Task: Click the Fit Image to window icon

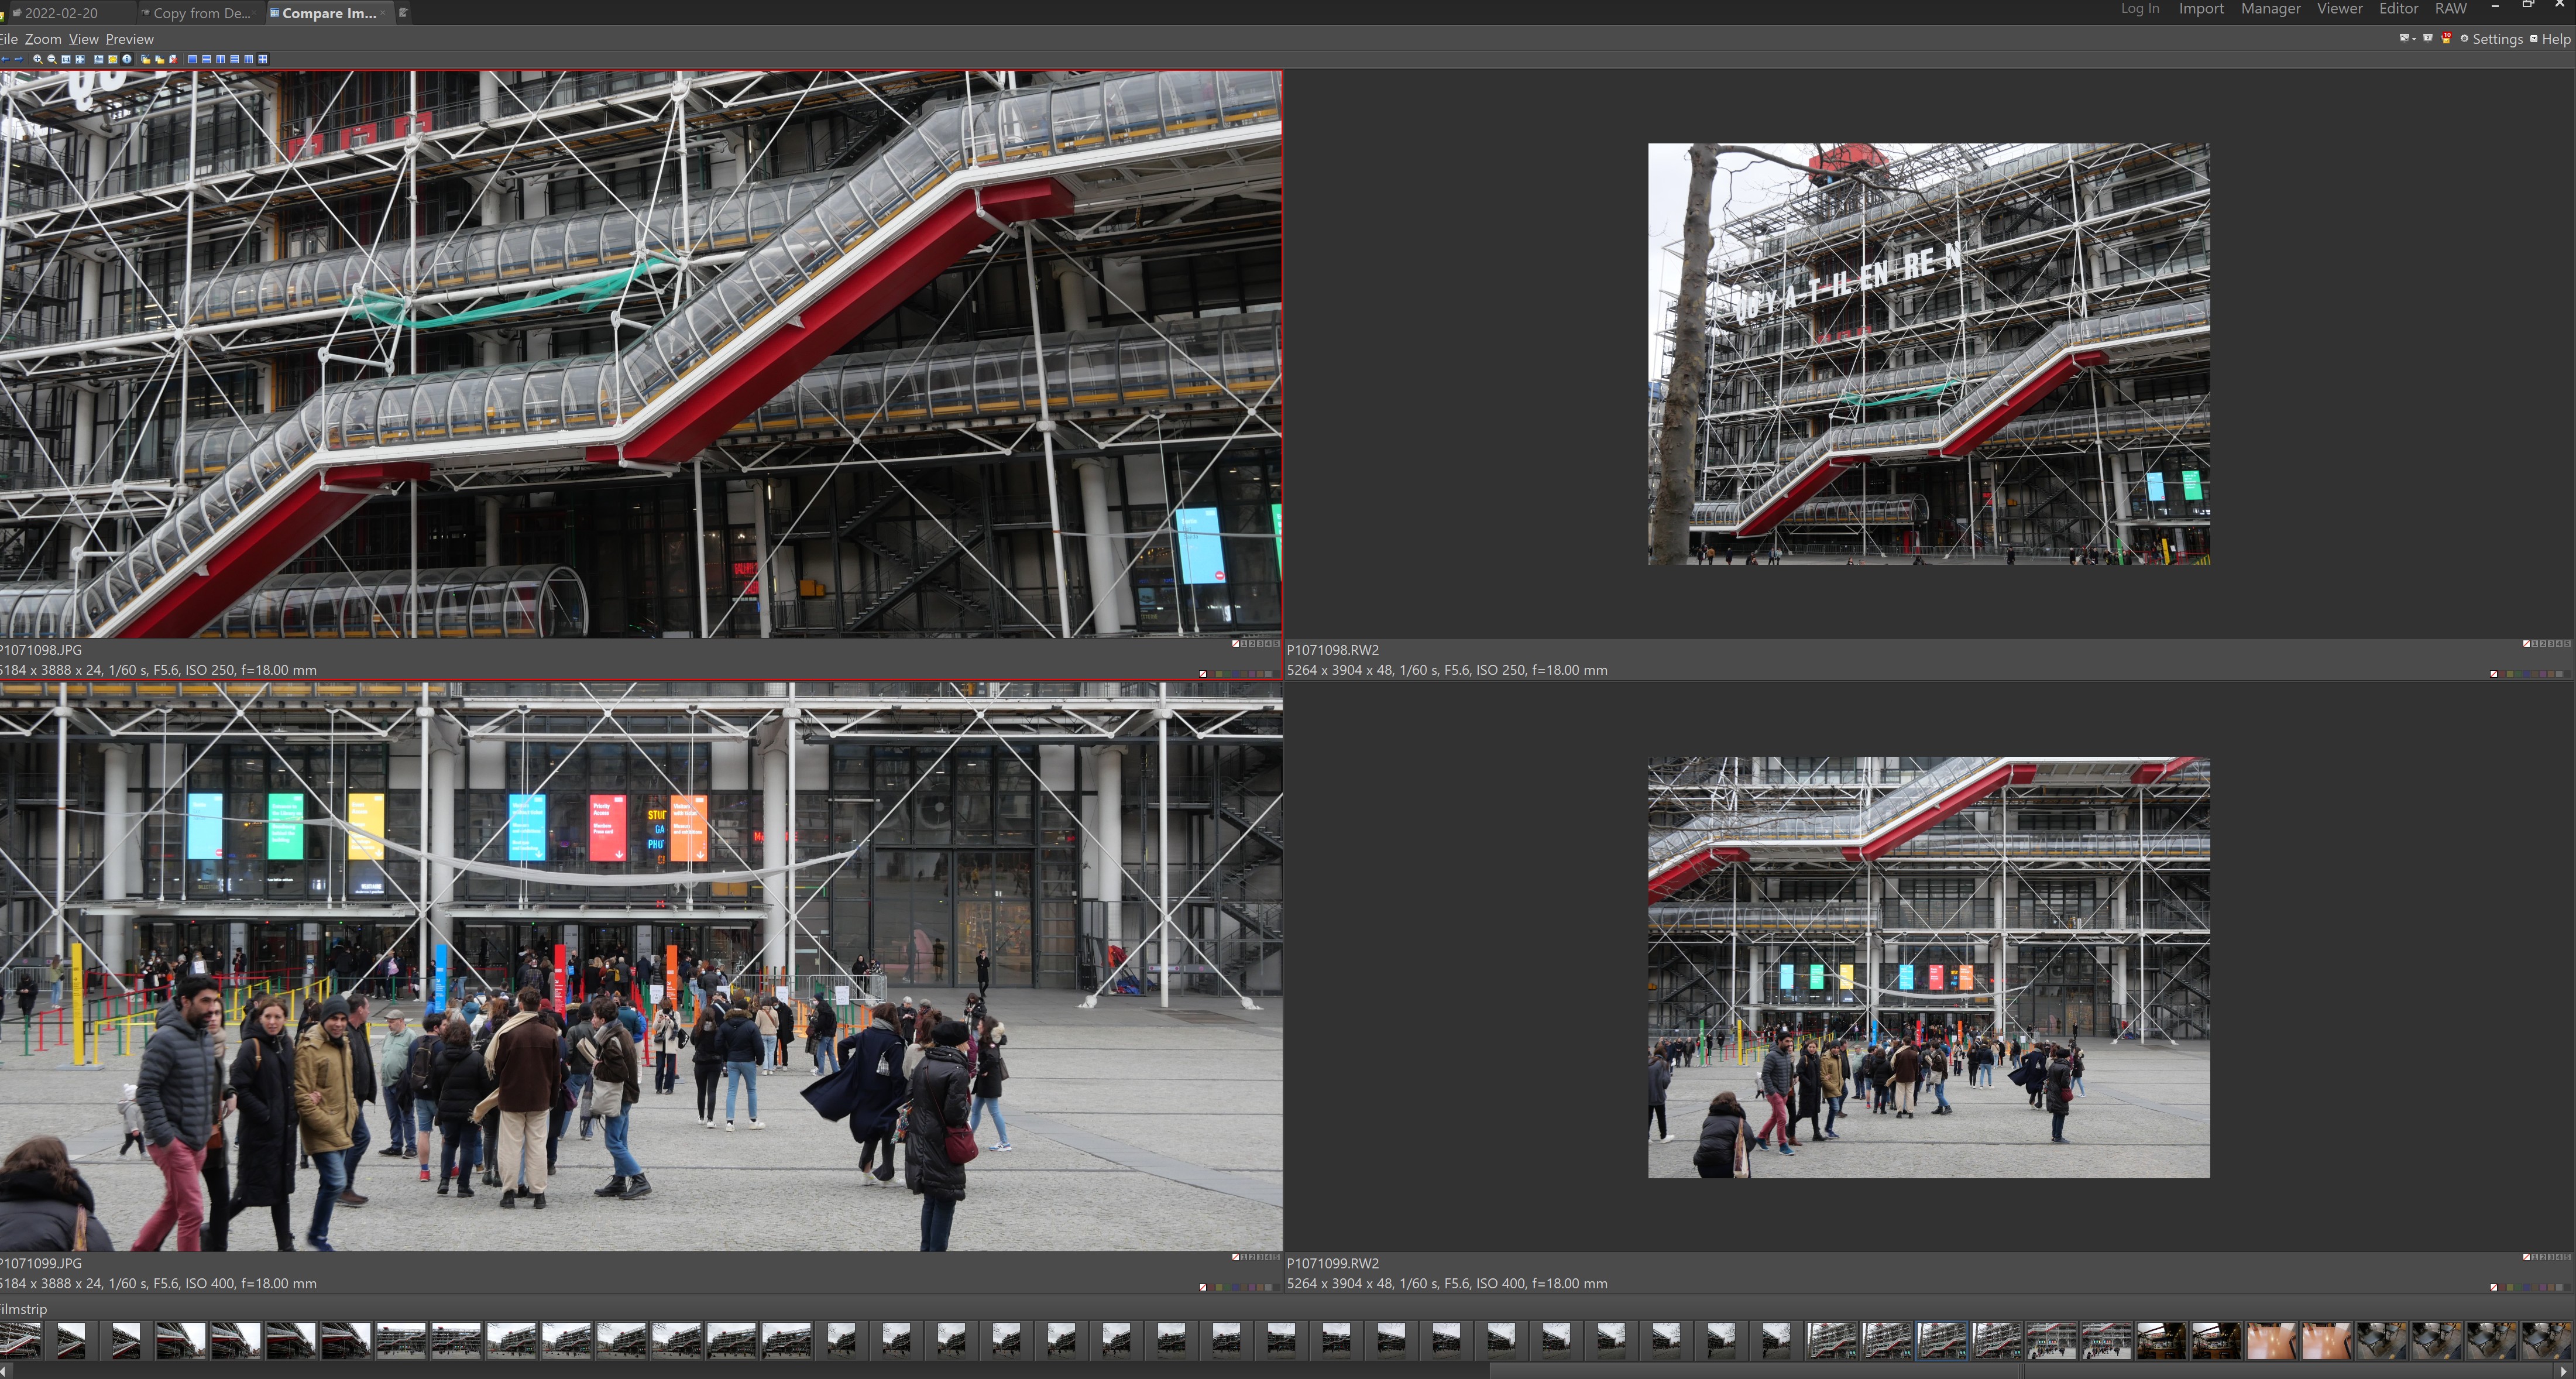Action: tap(80, 59)
